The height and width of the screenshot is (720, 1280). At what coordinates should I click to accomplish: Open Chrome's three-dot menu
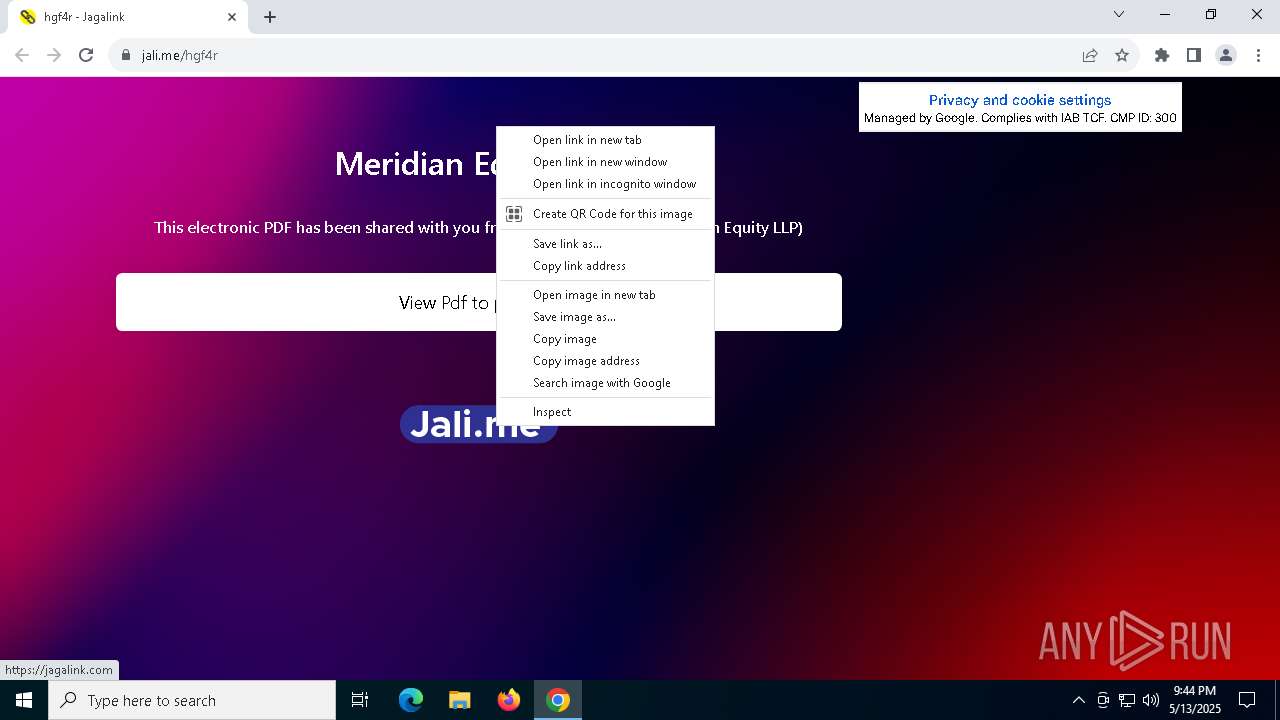1258,55
